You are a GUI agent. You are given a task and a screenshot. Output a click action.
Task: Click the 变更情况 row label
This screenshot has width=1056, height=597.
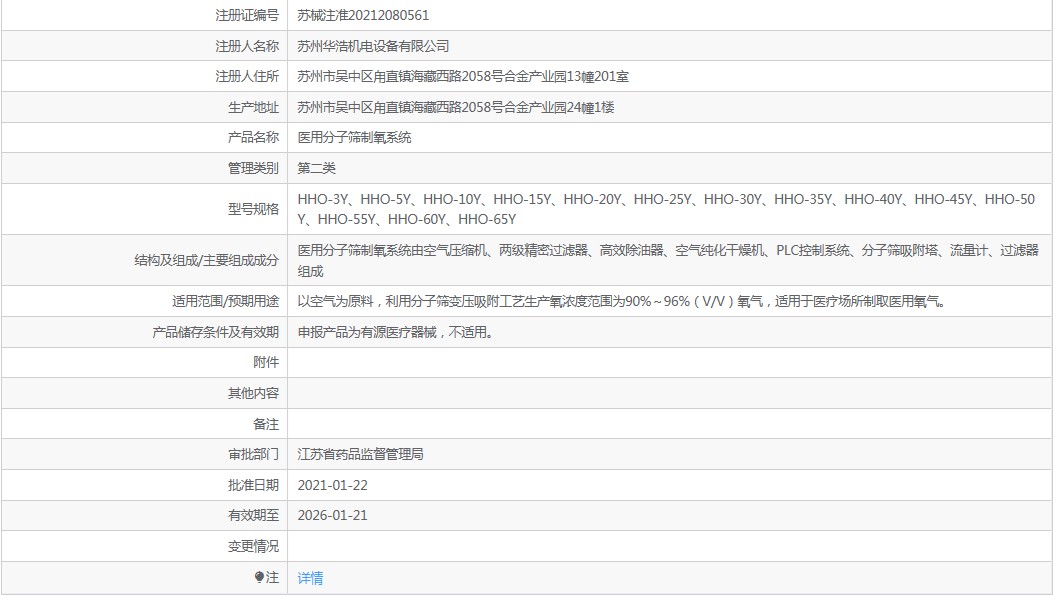[x=253, y=546]
